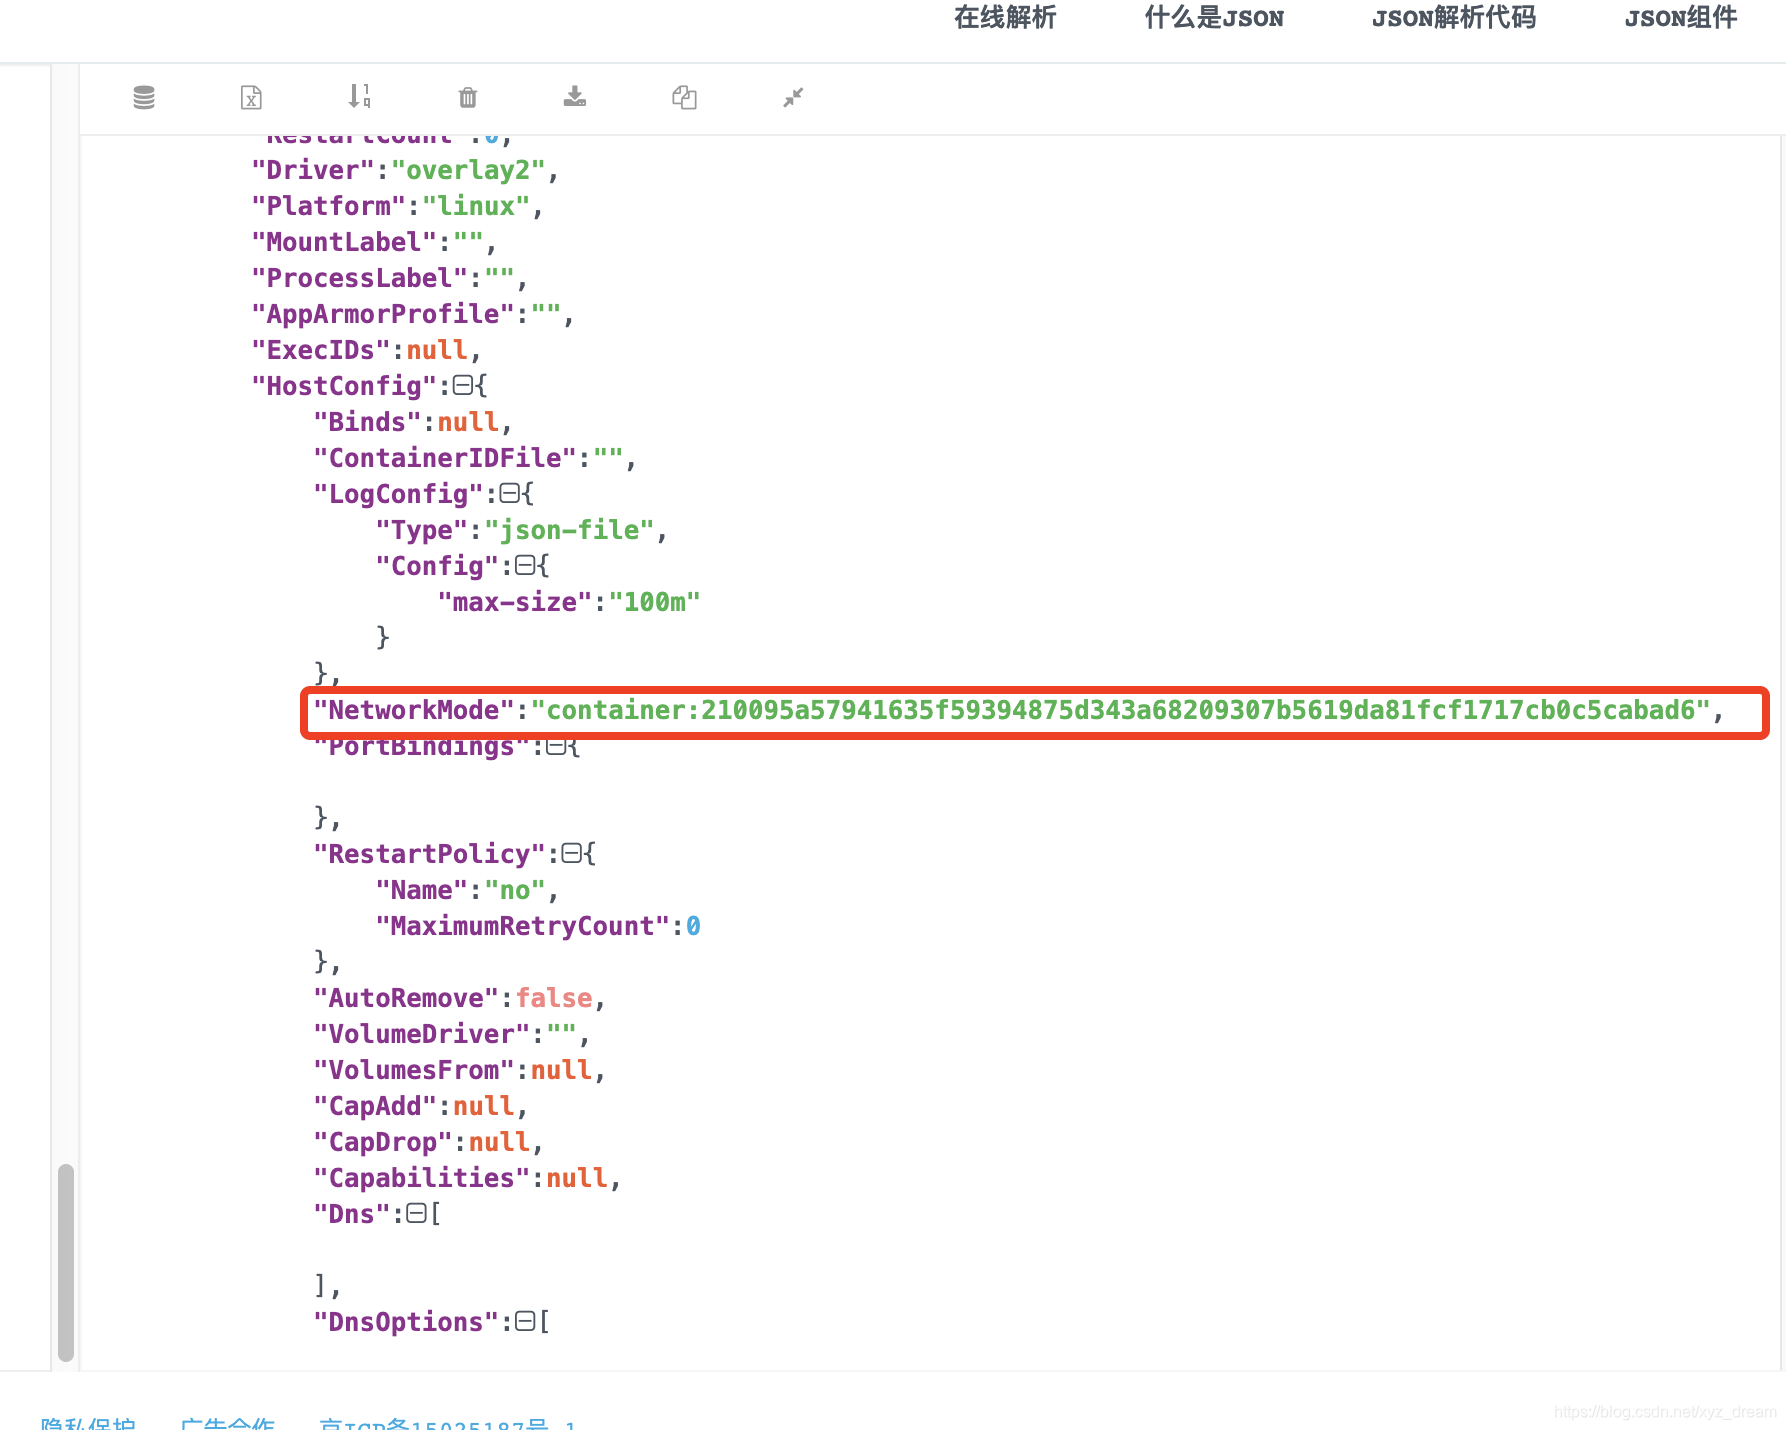The image size is (1786, 1430).
Task: Collapse the PortBindings object node
Action: click(556, 746)
